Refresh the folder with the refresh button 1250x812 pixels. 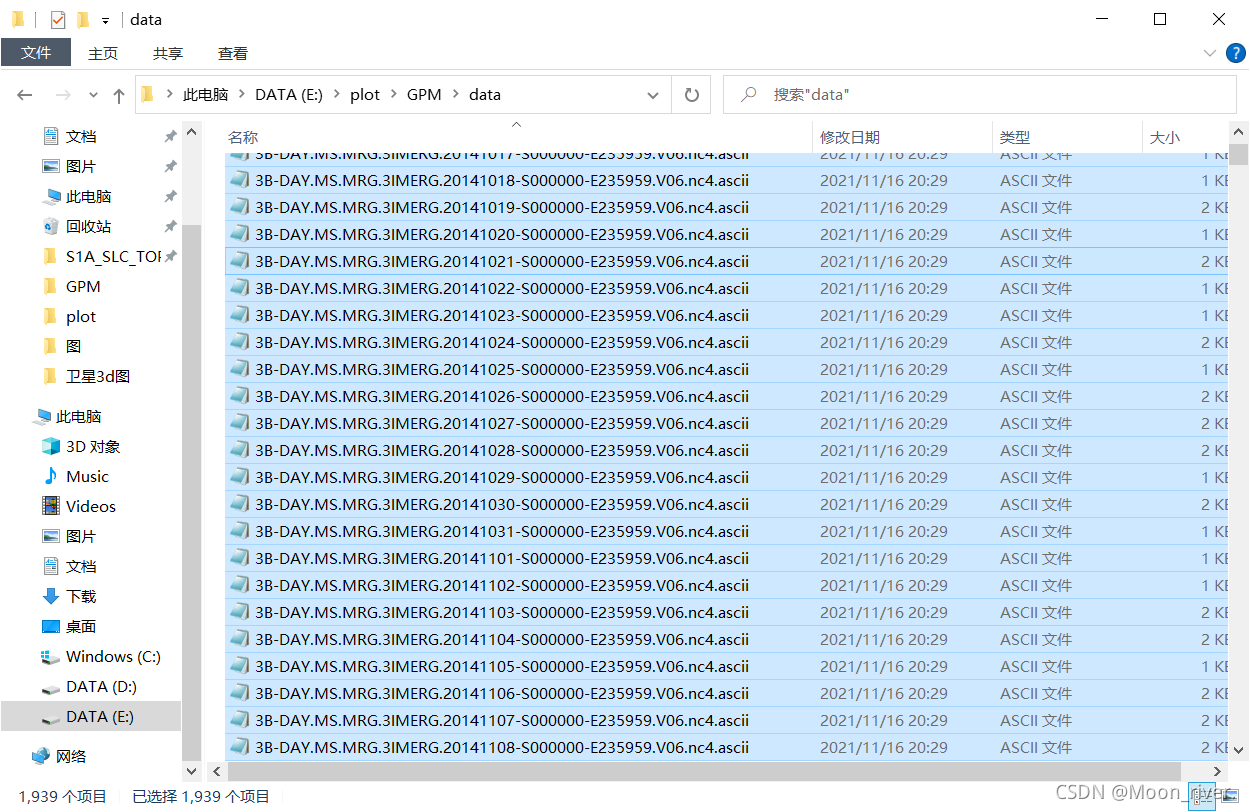(x=691, y=95)
